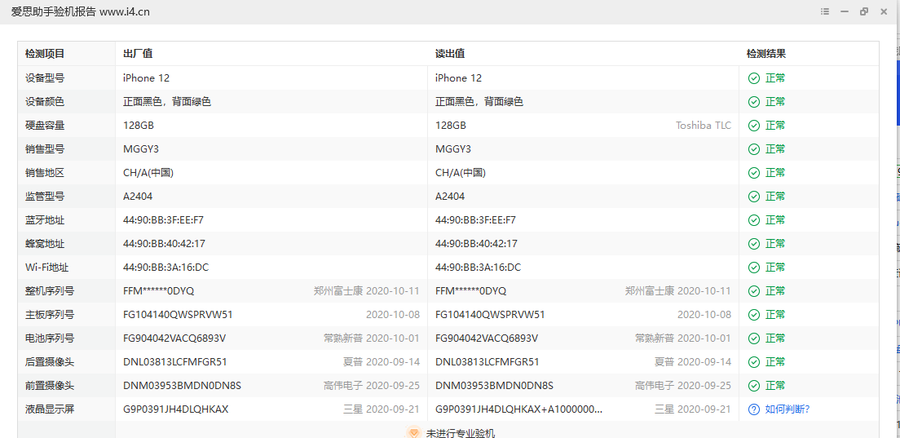Image resolution: width=900 pixels, height=438 pixels.
Task: Click the 电池序列号 row label
Action: click(x=49, y=338)
